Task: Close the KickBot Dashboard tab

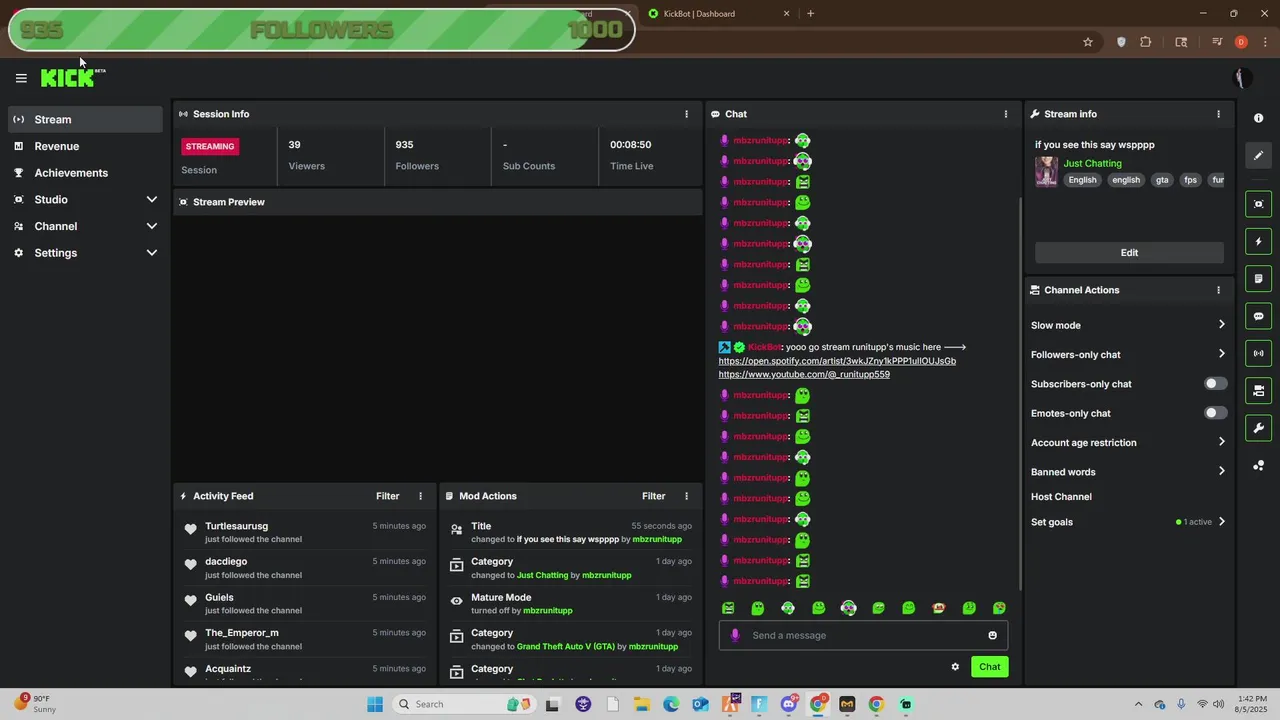Action: [786, 14]
